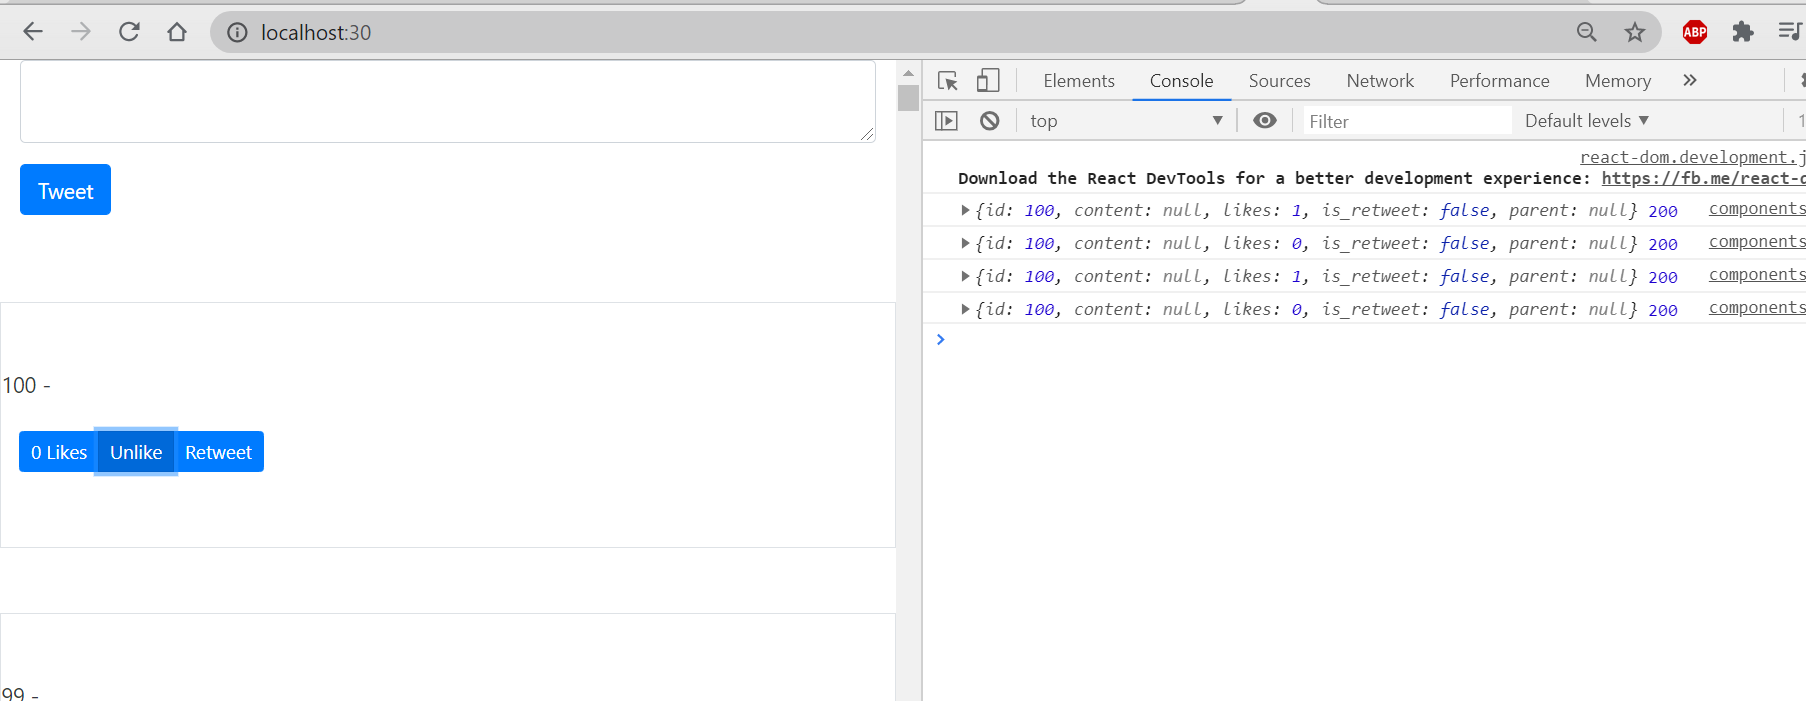Create a live expression with eye icon
The image size is (1806, 701).
pyautogui.click(x=1265, y=121)
